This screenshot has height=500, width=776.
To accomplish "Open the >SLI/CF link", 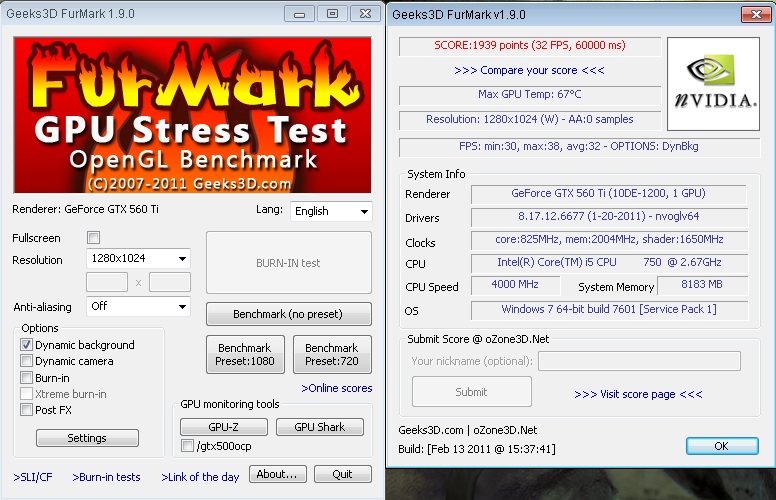I will (33, 477).
